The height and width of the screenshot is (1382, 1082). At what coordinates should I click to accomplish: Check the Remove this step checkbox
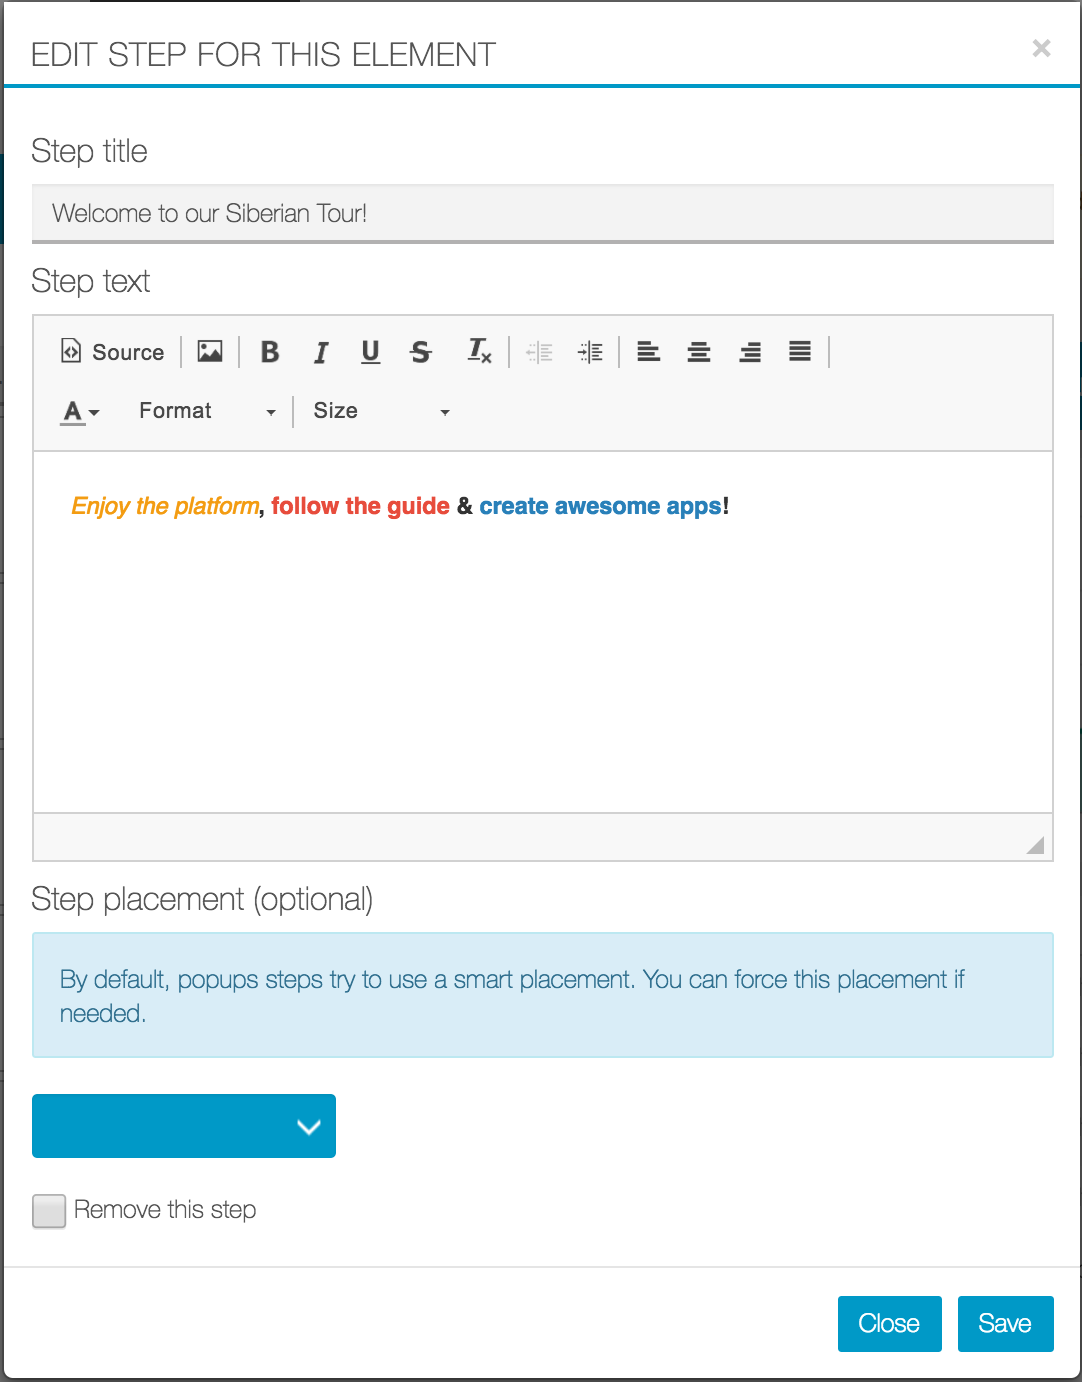(x=49, y=1211)
